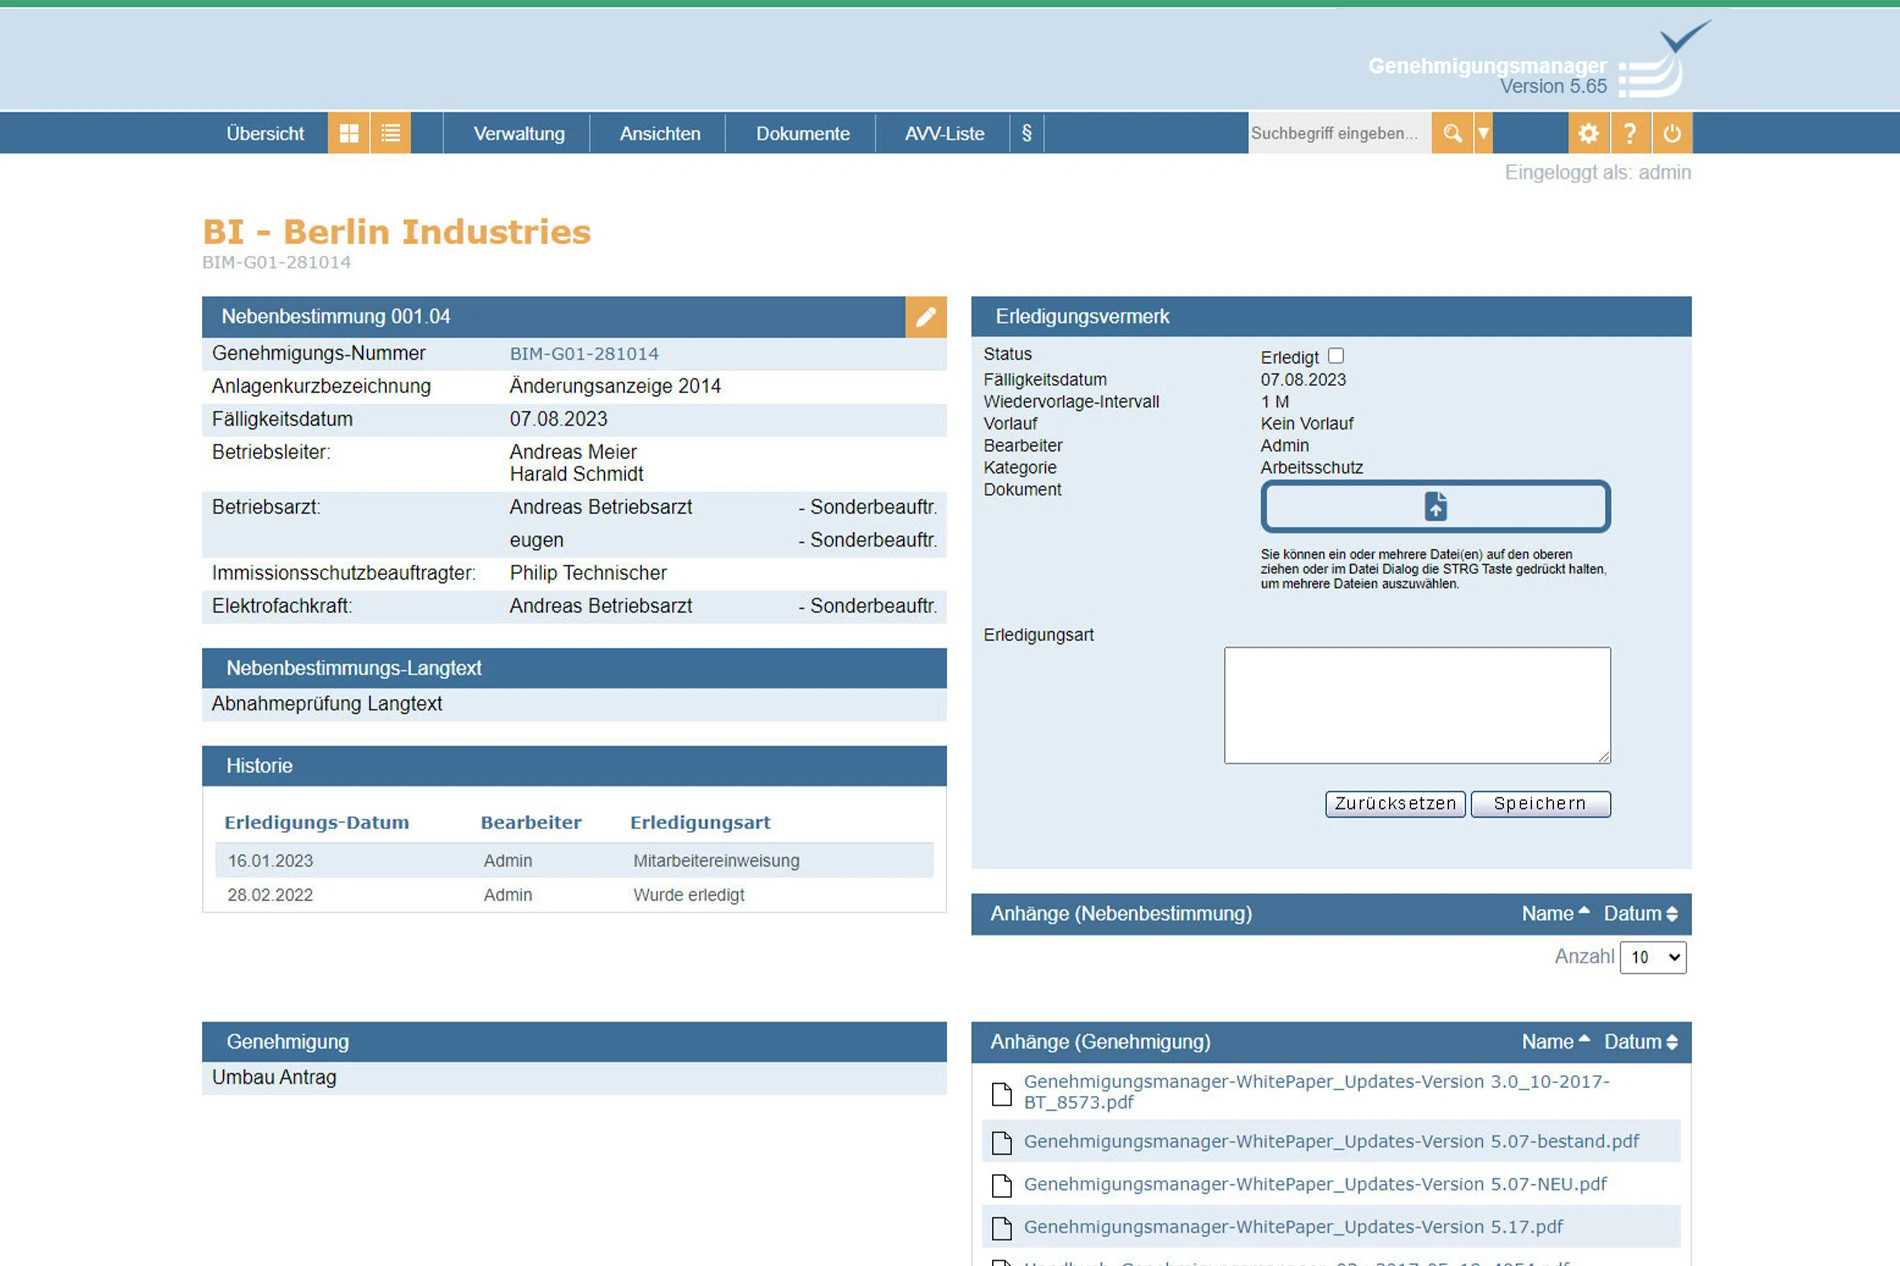The height and width of the screenshot is (1266, 1900).
Task: Click the document upload drop zone icon
Action: (1435, 507)
